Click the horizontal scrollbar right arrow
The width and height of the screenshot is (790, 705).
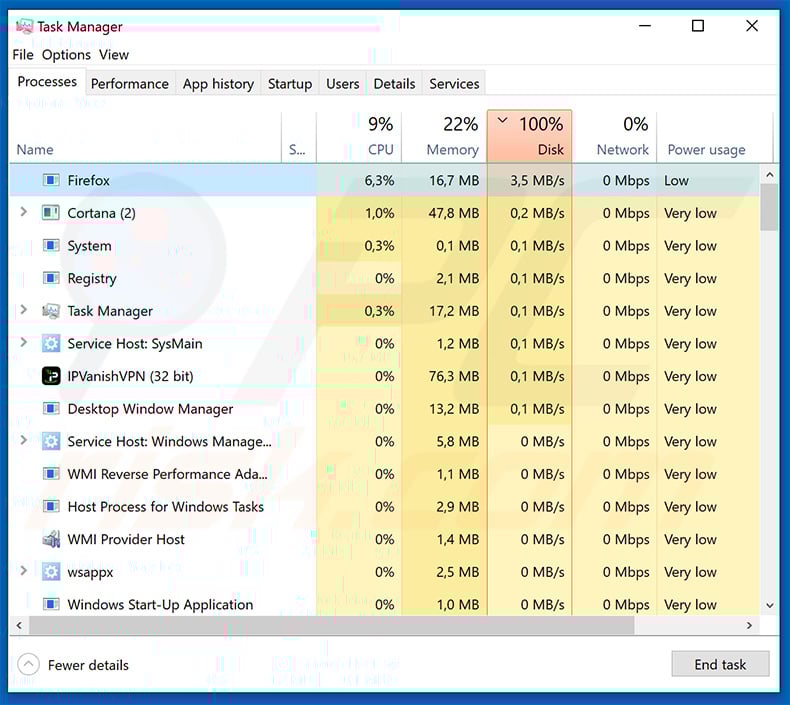[749, 625]
